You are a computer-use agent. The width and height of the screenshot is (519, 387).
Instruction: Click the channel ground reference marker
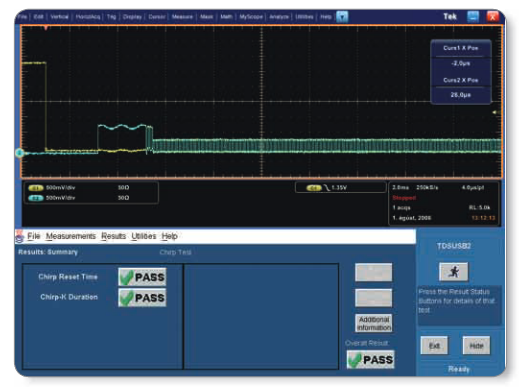click(x=19, y=153)
